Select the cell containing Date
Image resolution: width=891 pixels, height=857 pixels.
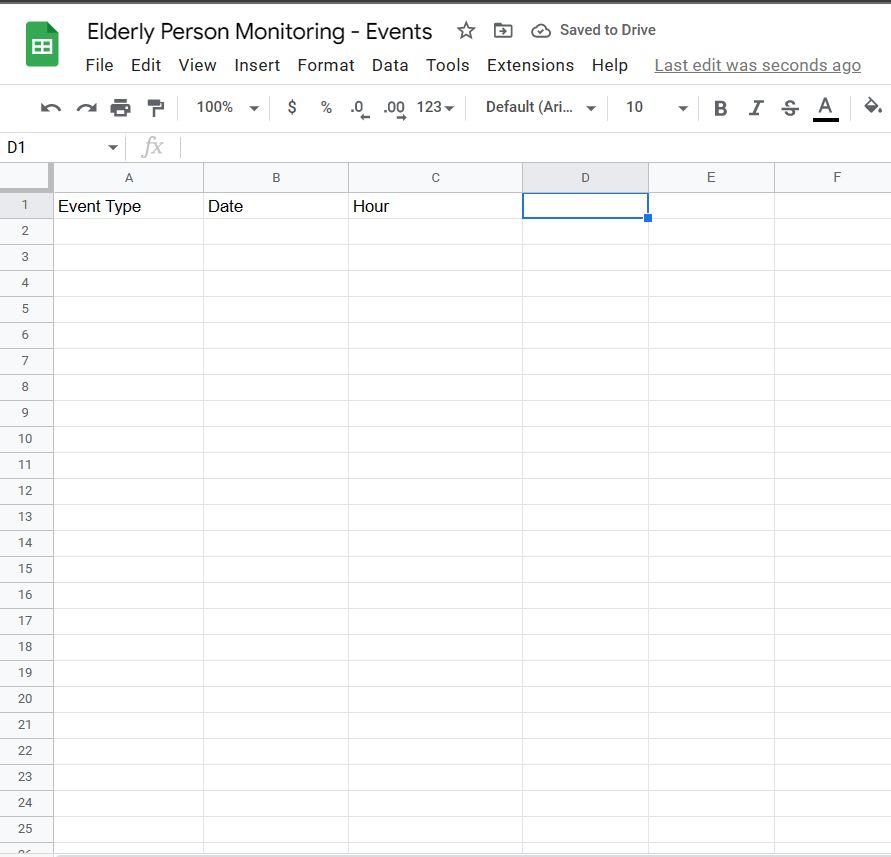(276, 206)
